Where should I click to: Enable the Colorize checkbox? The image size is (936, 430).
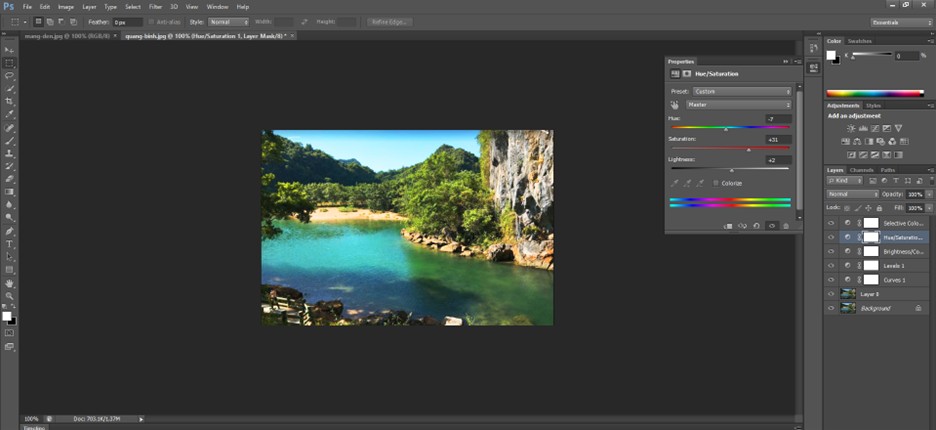716,183
